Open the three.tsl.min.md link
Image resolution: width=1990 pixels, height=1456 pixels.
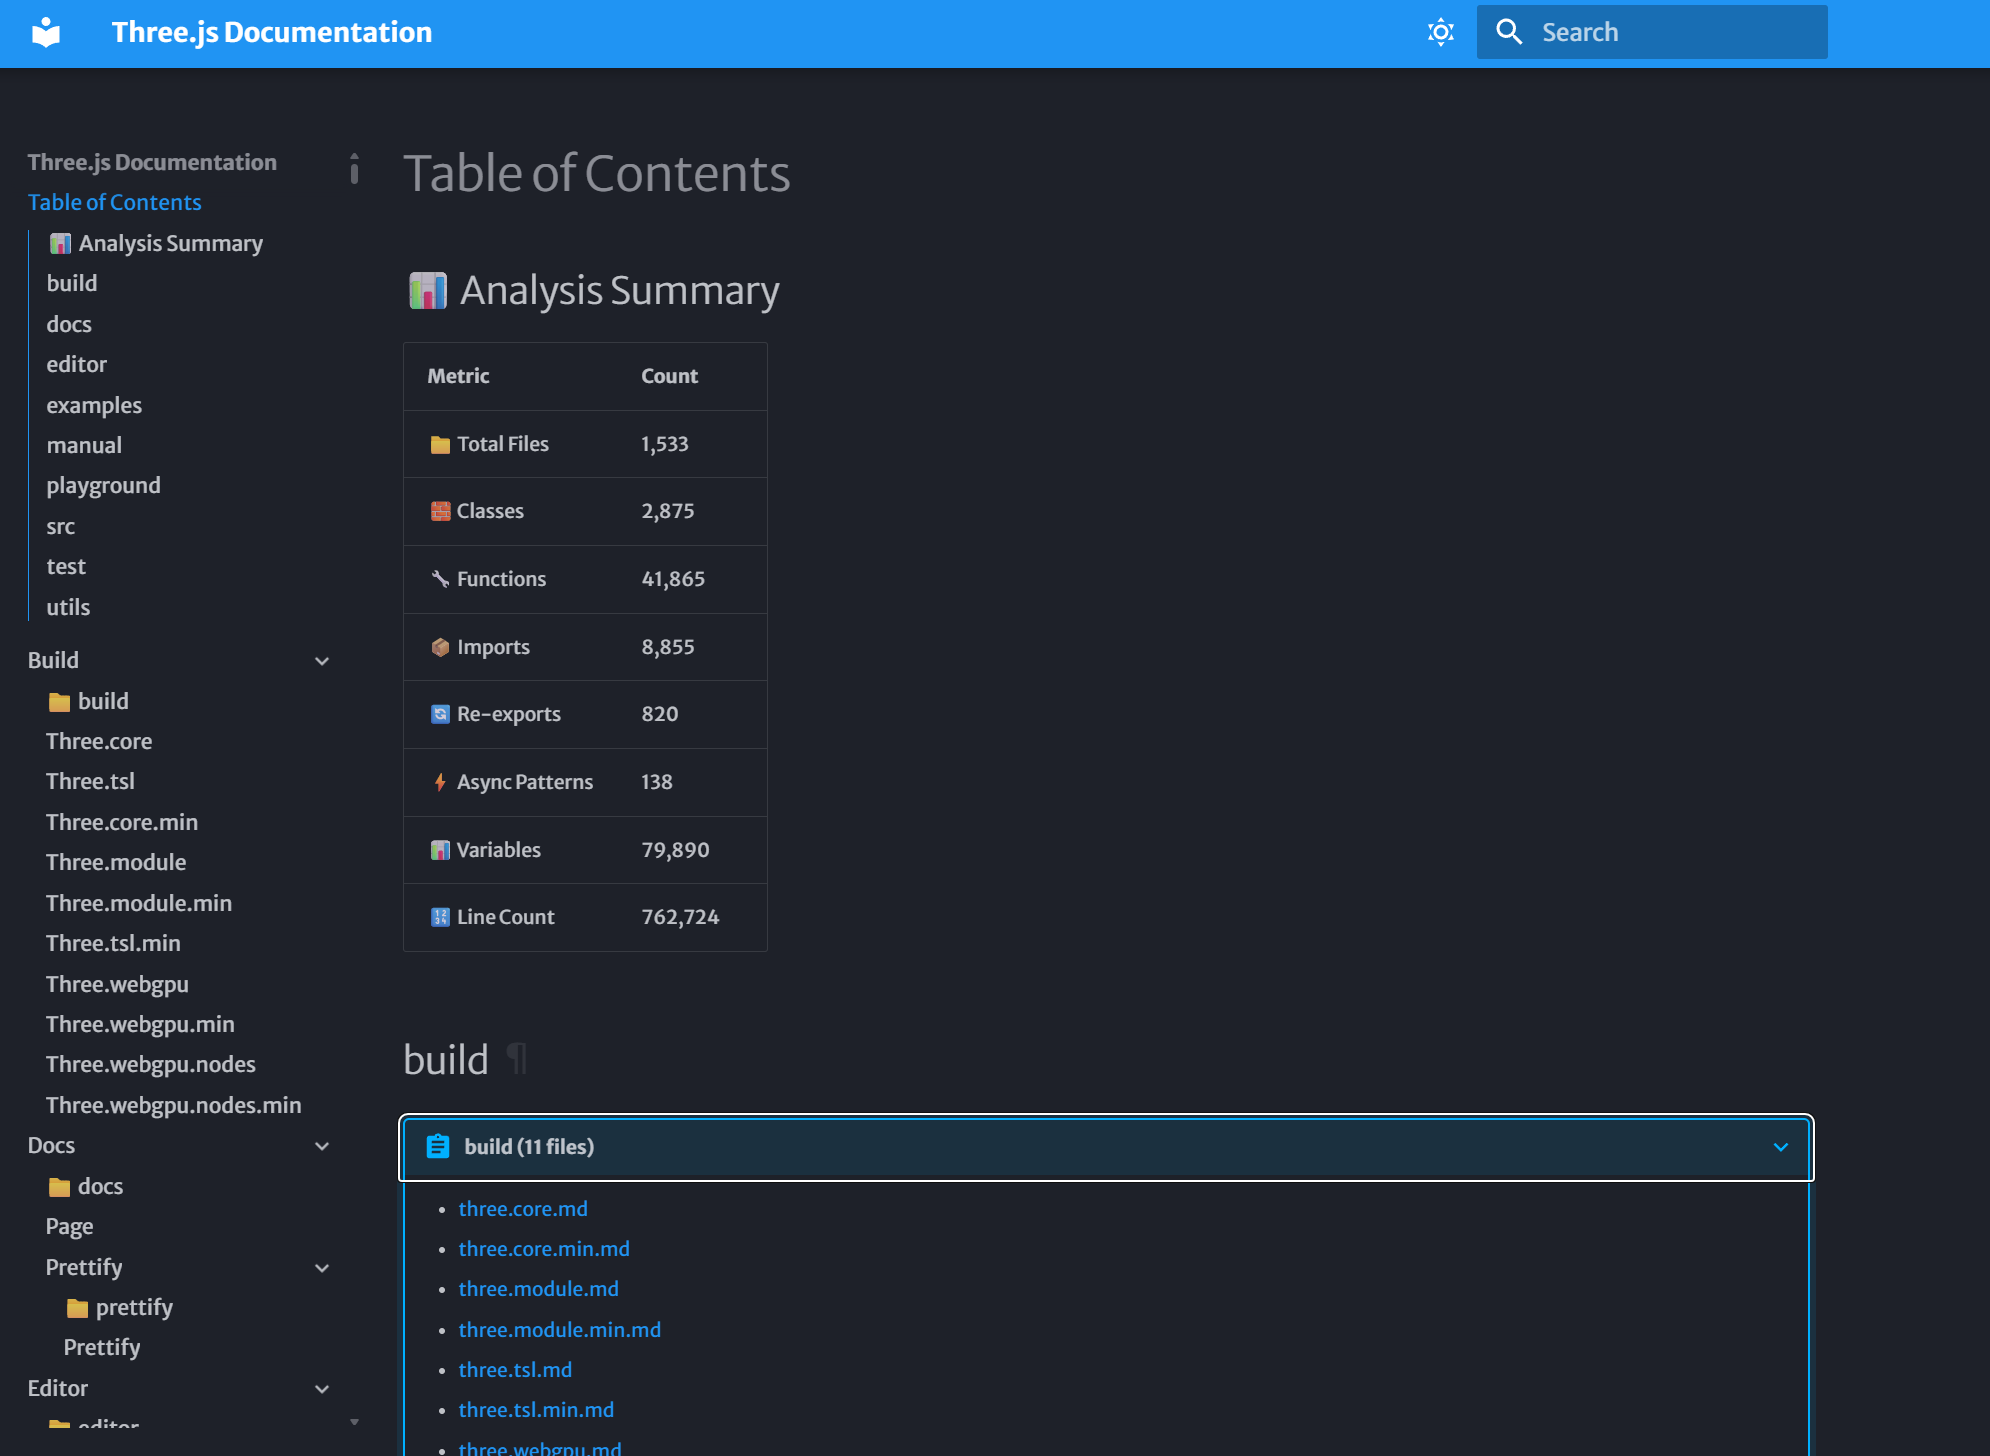click(536, 1410)
